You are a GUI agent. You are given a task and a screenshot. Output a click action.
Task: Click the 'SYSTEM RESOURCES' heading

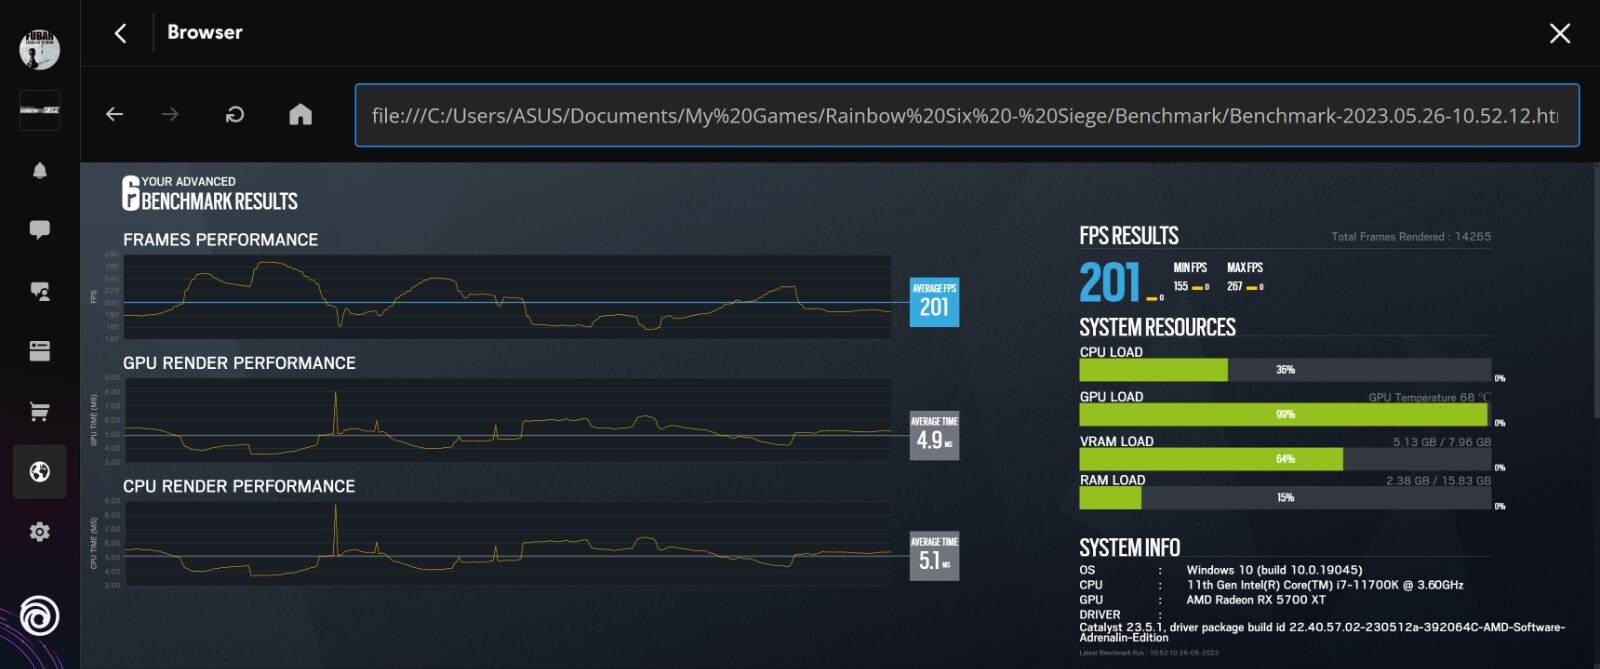point(1157,328)
